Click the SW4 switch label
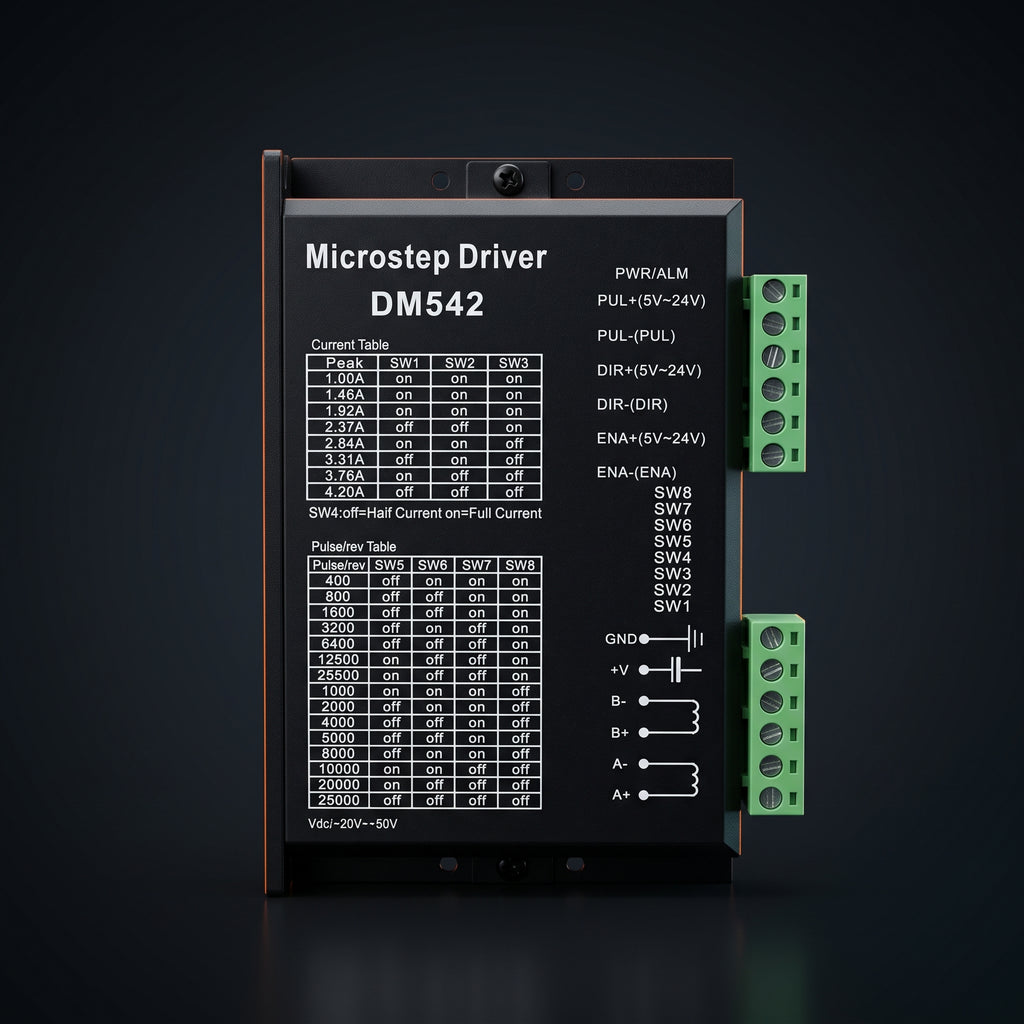 click(x=673, y=557)
